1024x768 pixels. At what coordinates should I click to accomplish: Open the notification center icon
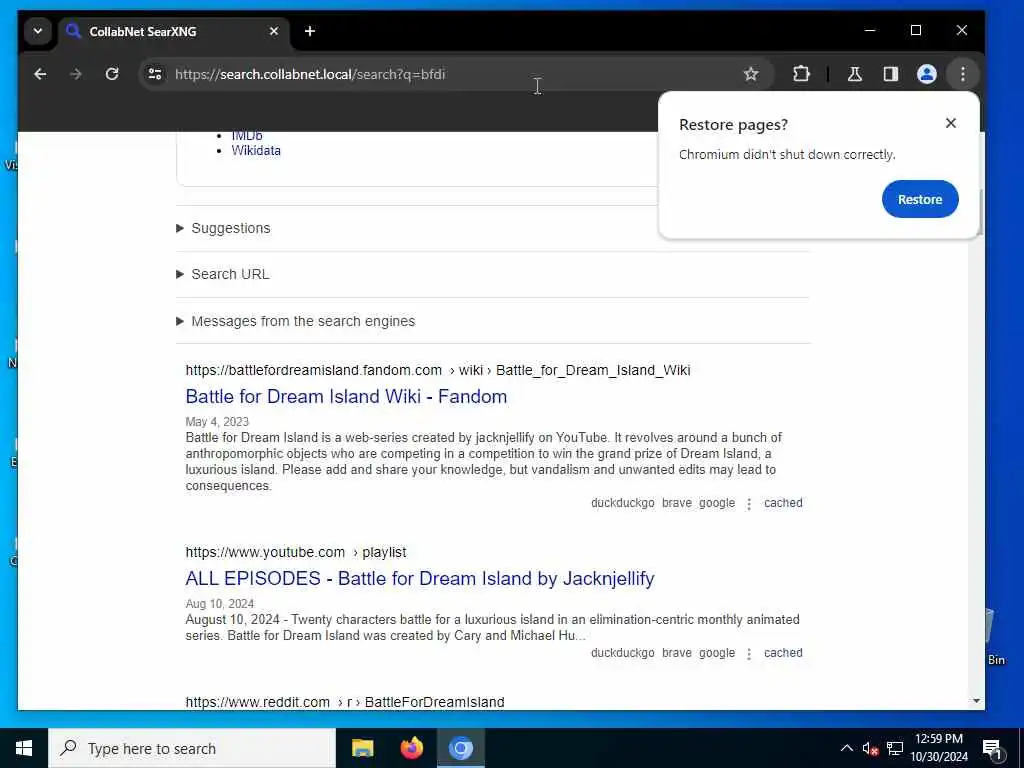point(993,748)
